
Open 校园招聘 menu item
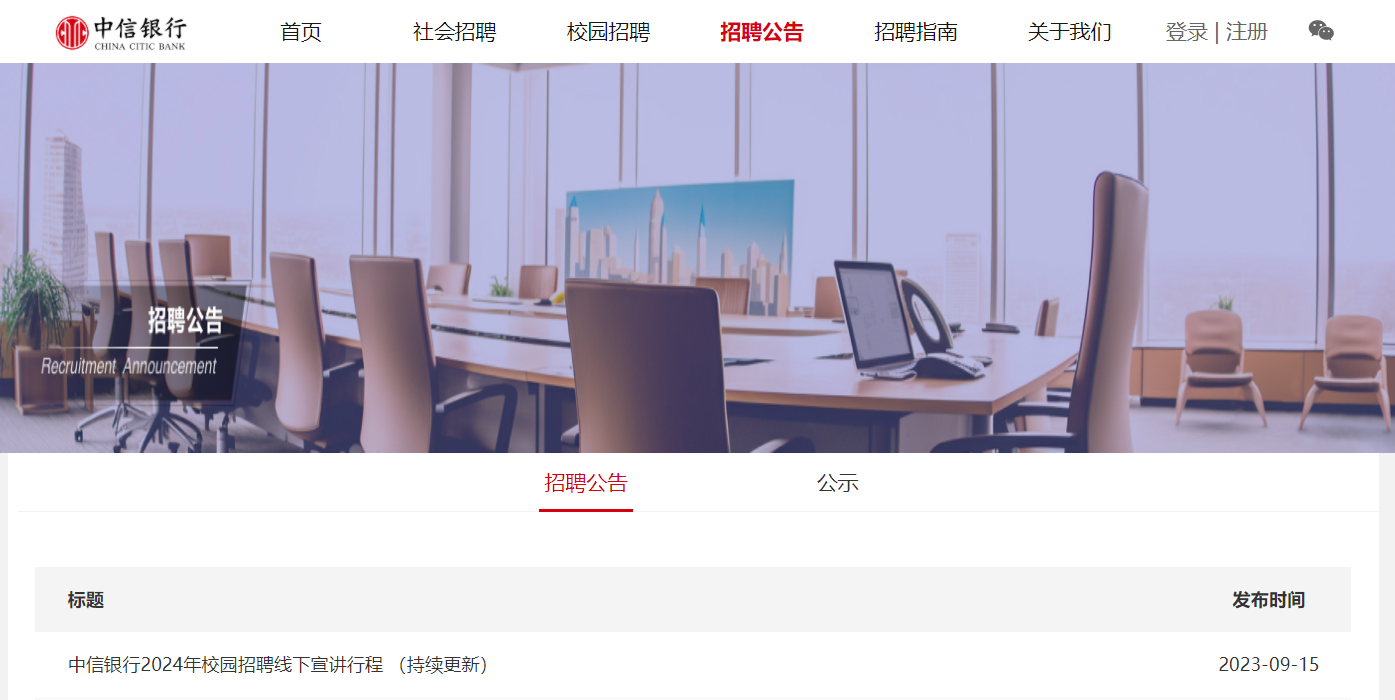[x=608, y=32]
